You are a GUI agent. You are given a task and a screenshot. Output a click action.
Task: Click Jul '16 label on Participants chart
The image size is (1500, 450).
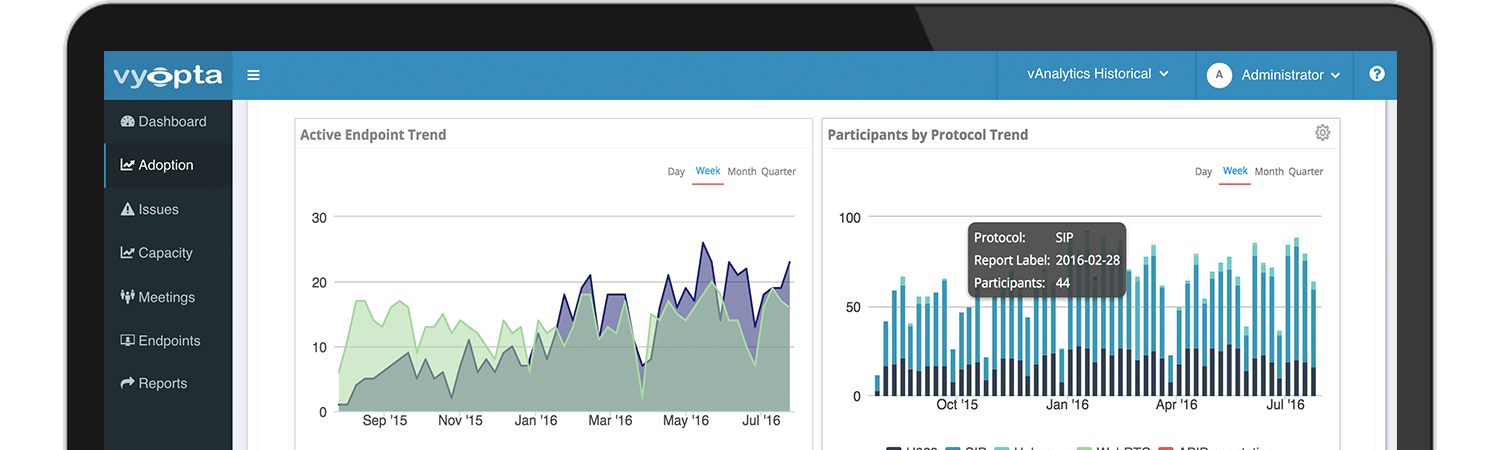pos(1286,405)
